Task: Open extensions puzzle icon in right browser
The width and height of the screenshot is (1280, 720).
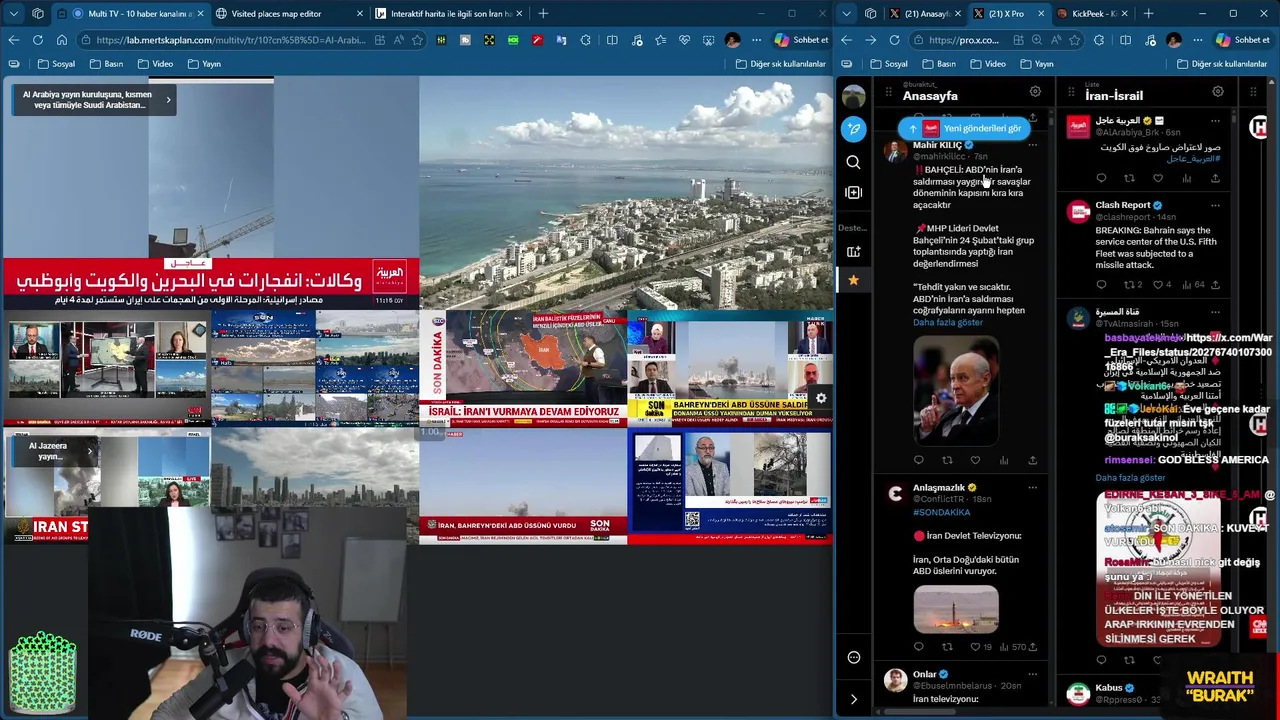Action: coord(1099,40)
